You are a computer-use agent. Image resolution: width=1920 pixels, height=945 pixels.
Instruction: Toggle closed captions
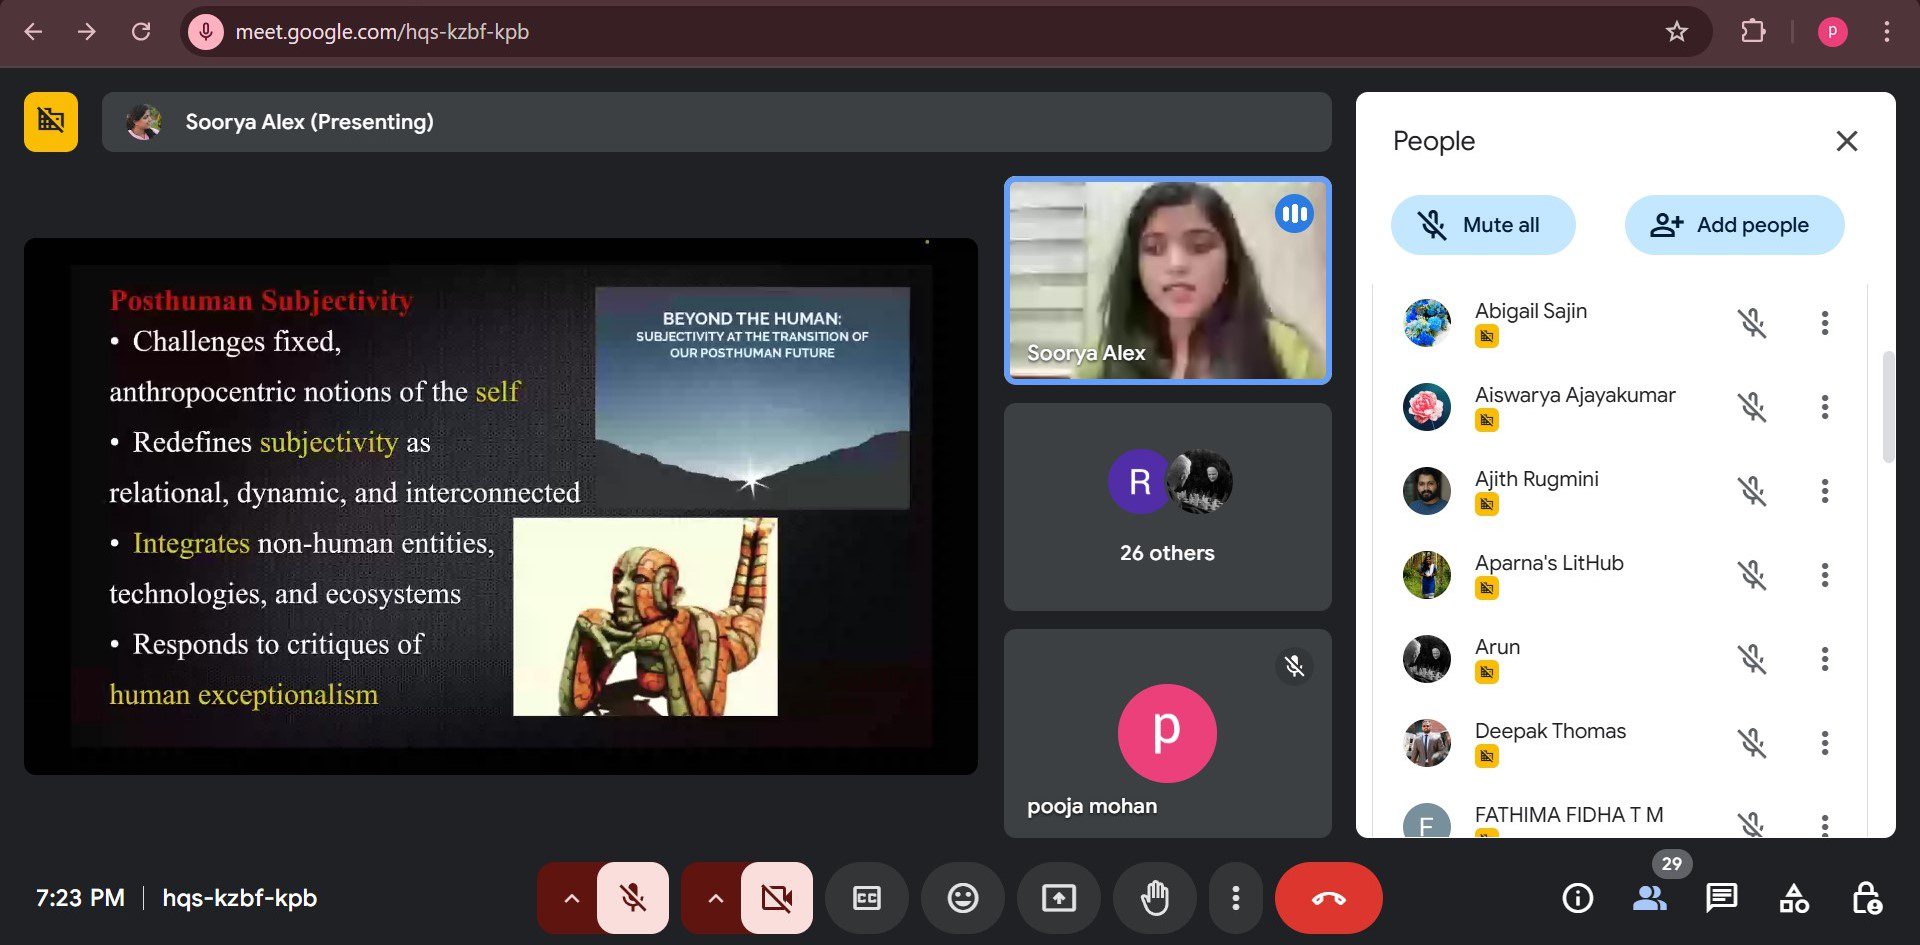click(867, 898)
